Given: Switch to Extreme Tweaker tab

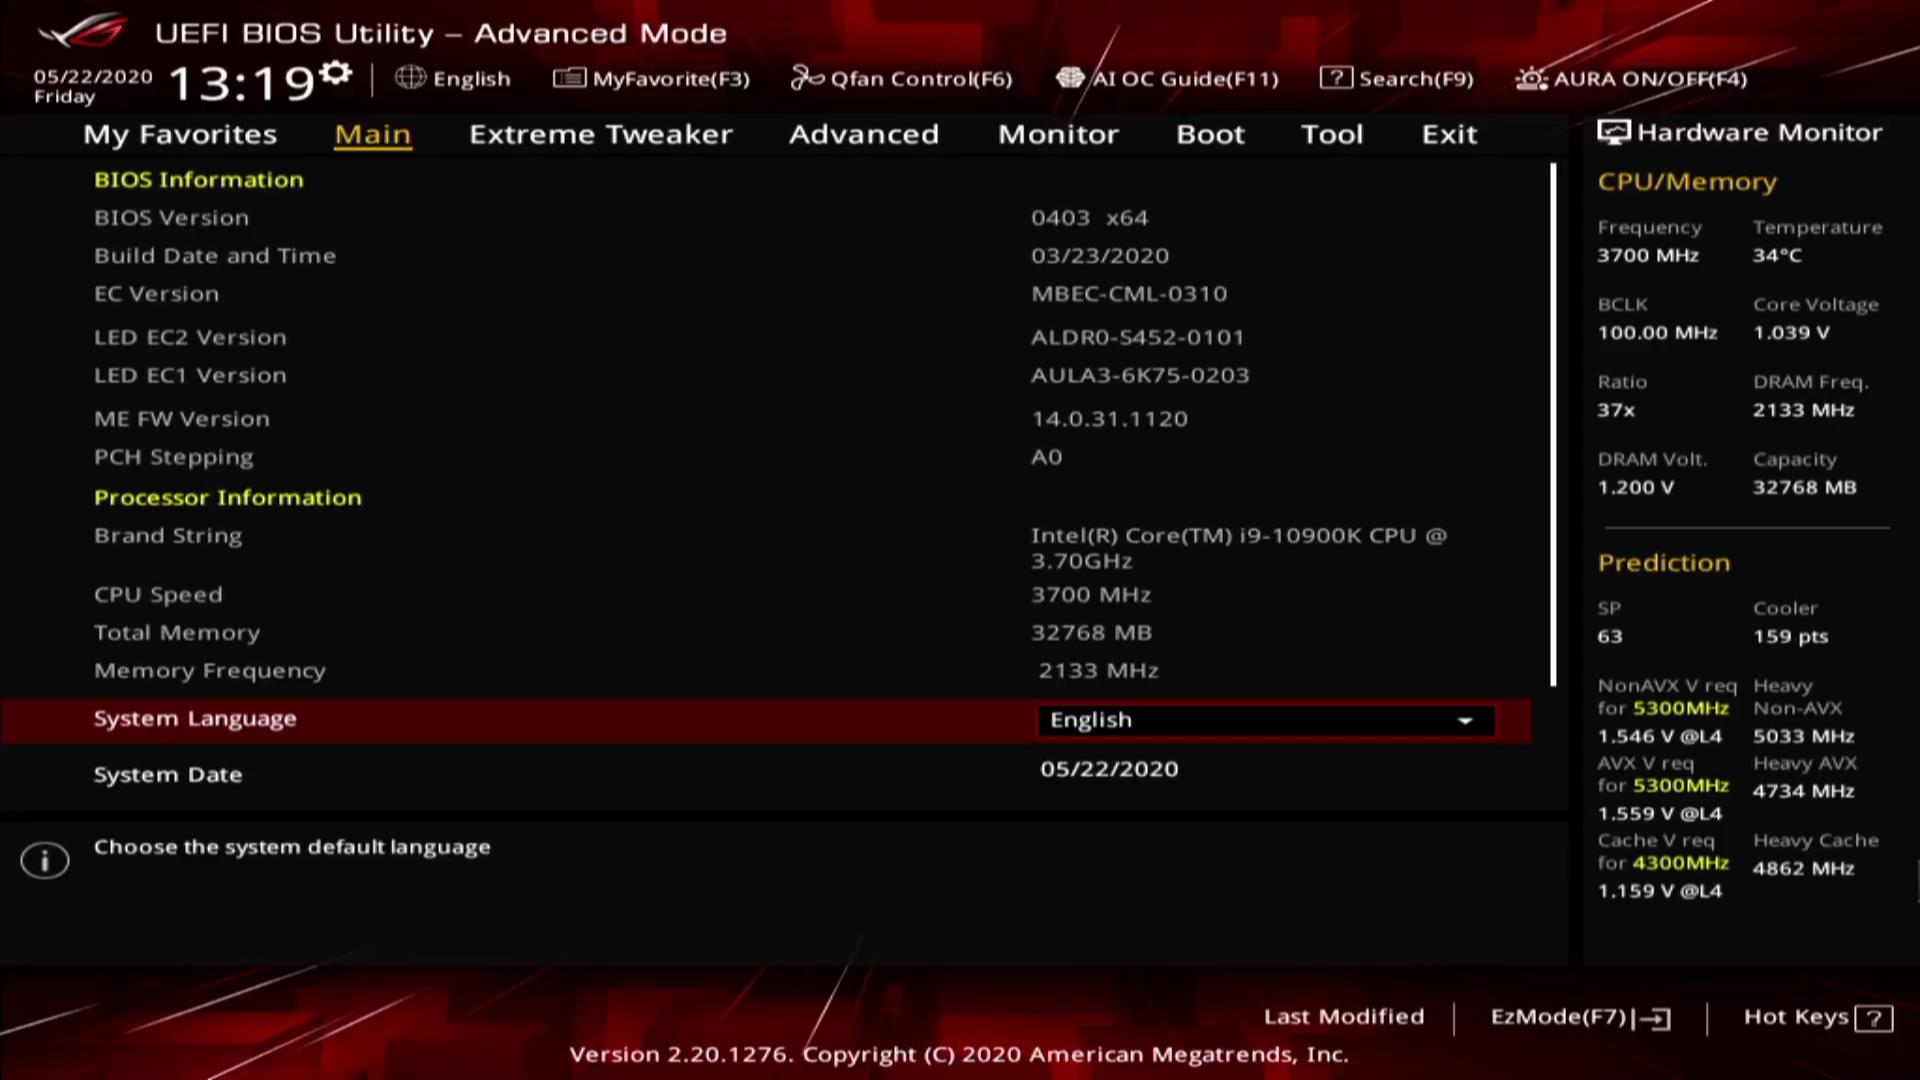Looking at the screenshot, I should [601, 134].
